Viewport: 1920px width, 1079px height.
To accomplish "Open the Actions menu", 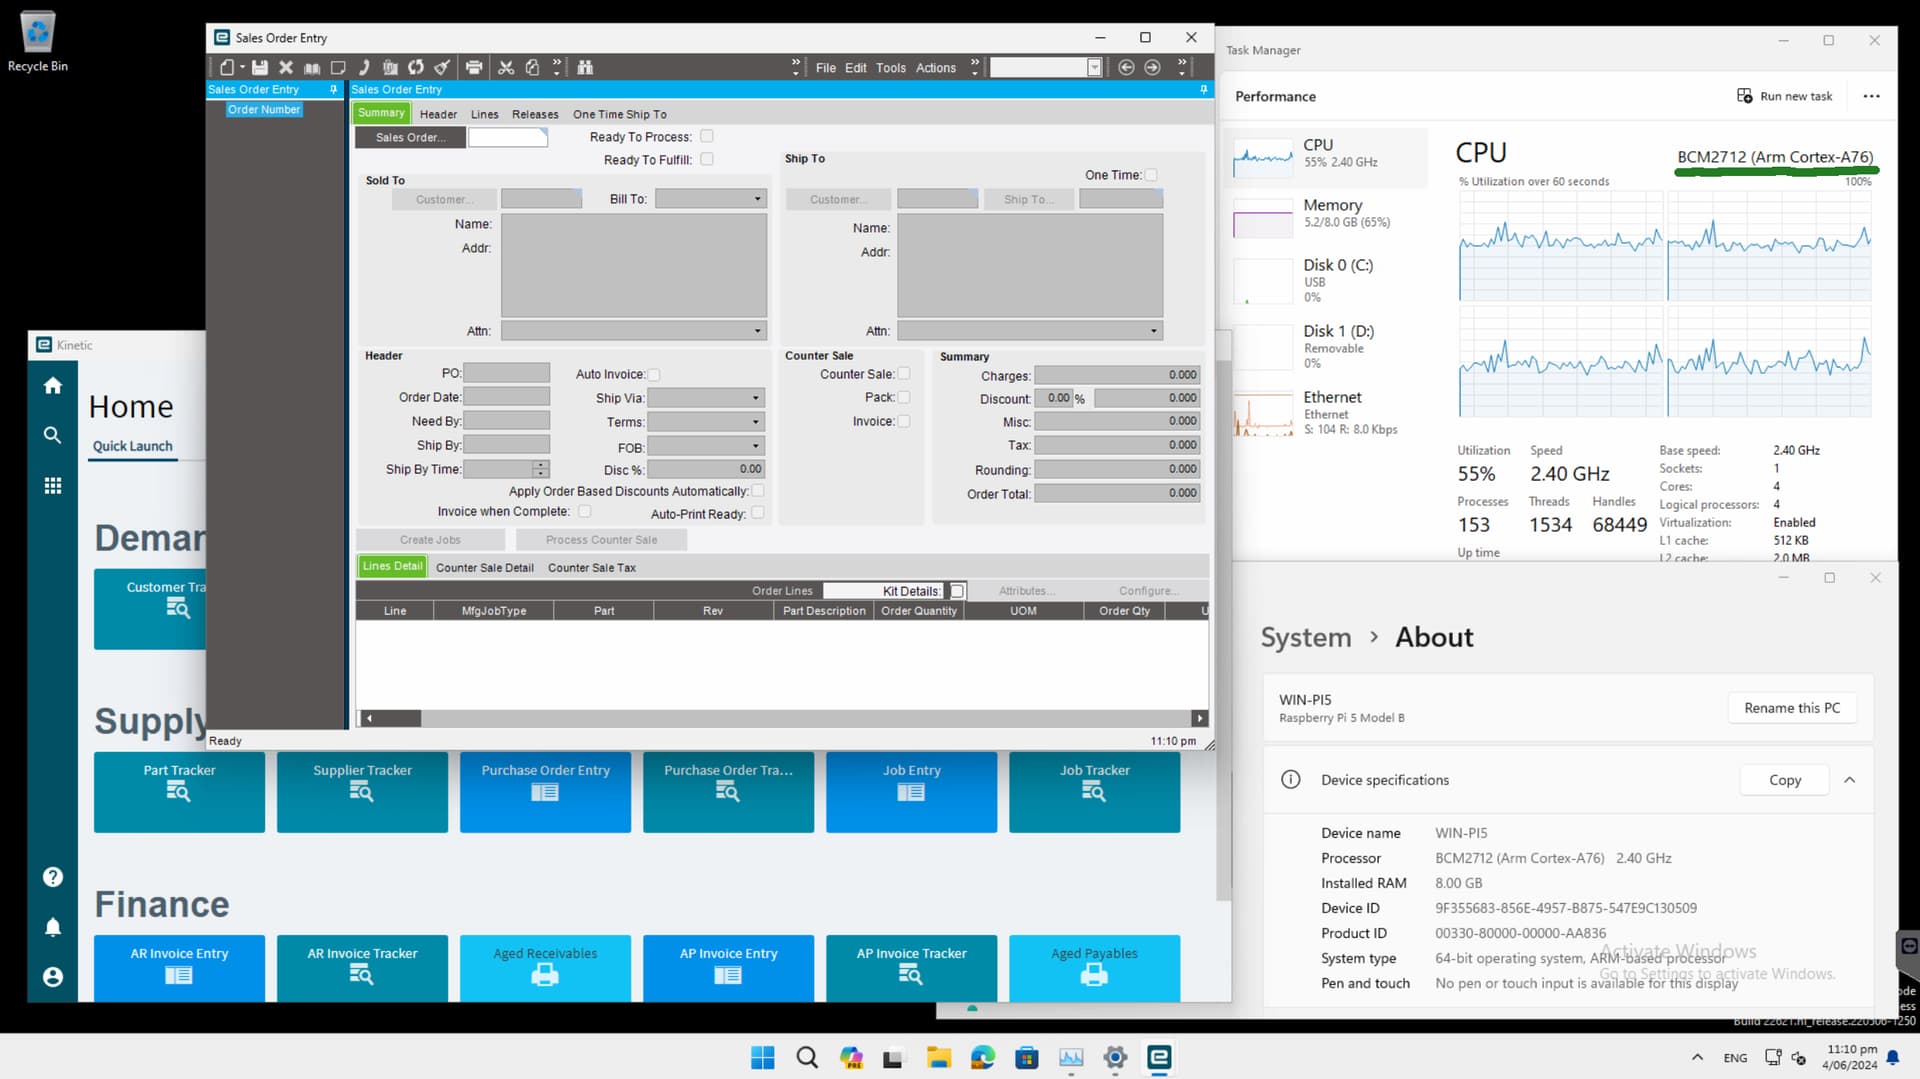I will (x=935, y=68).
